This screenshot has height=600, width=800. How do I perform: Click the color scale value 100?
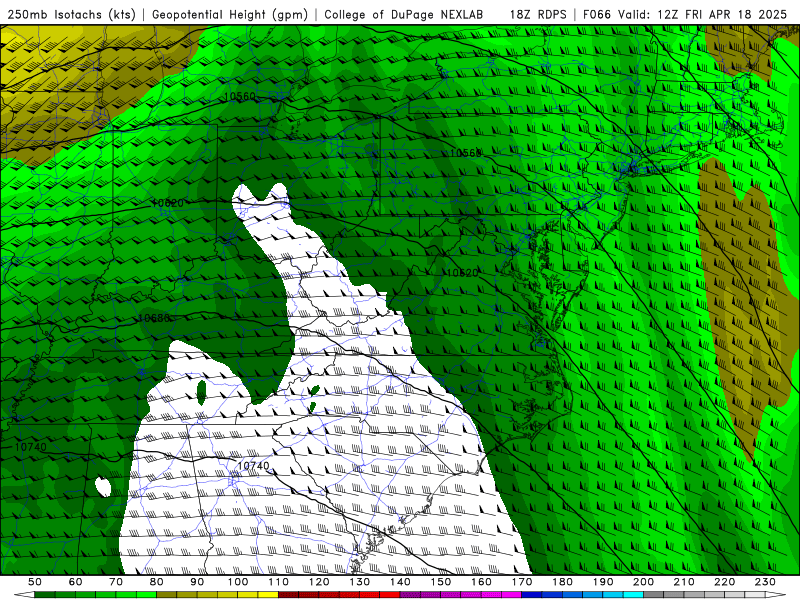click(x=238, y=582)
